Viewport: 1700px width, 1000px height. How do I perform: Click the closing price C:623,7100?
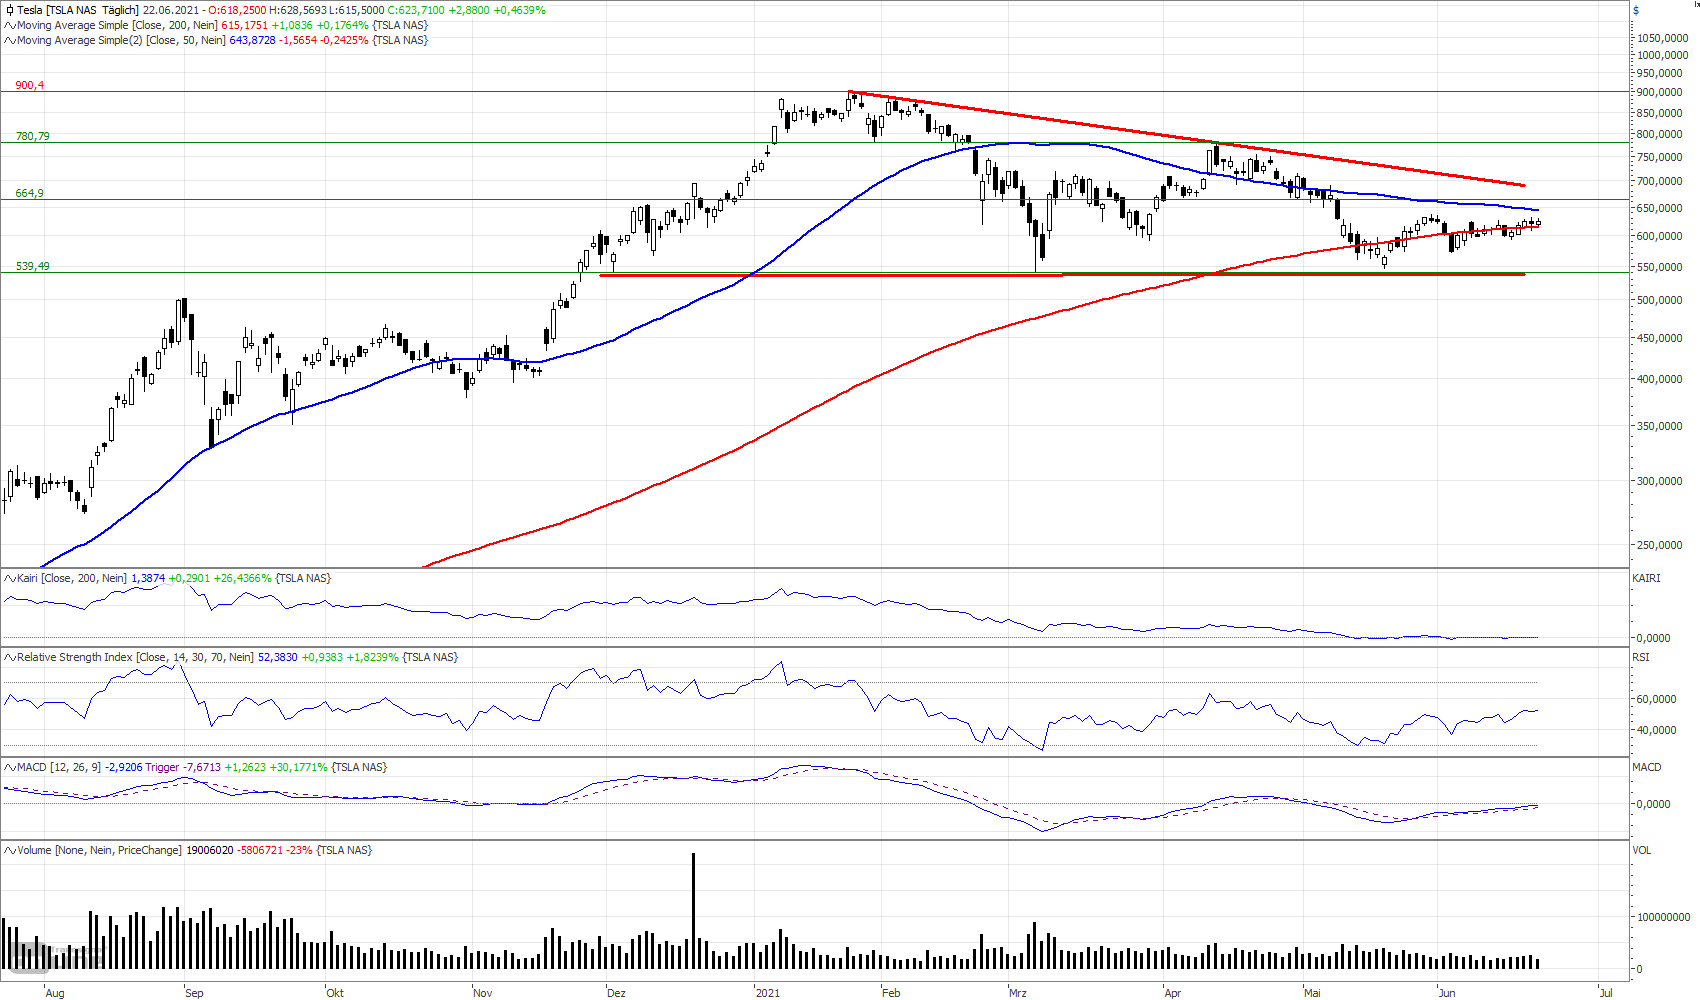416,10
